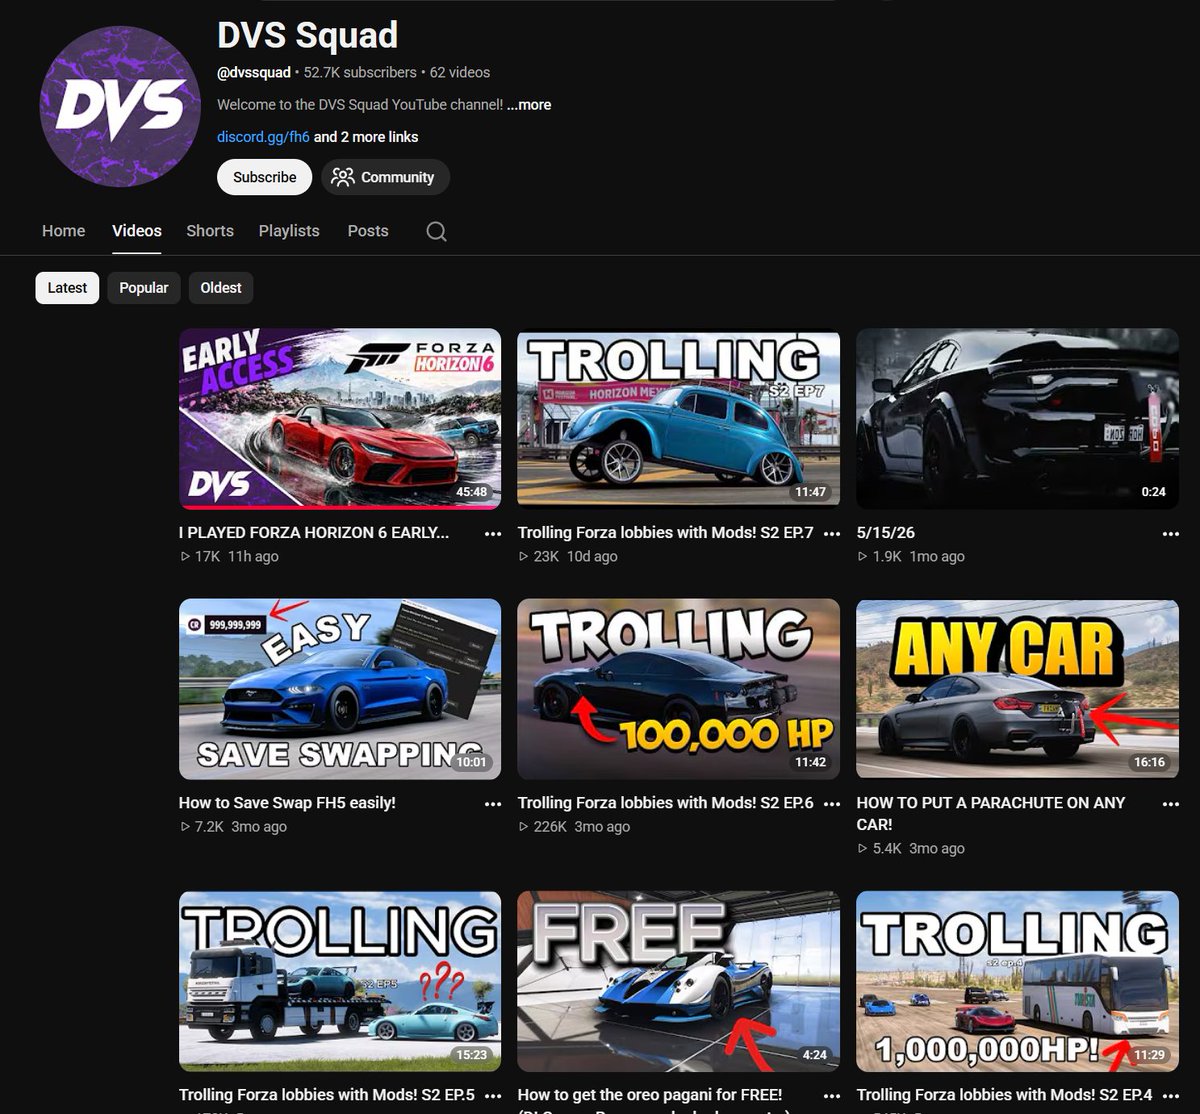Open the Trolling flatbed truck S2 EP5 thumbnail
The image size is (1200, 1114).
click(x=340, y=981)
